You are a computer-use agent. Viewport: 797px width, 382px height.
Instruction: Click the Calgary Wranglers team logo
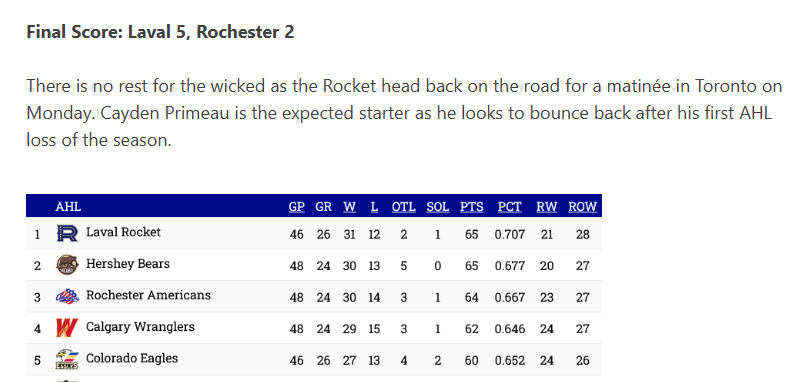click(x=67, y=328)
